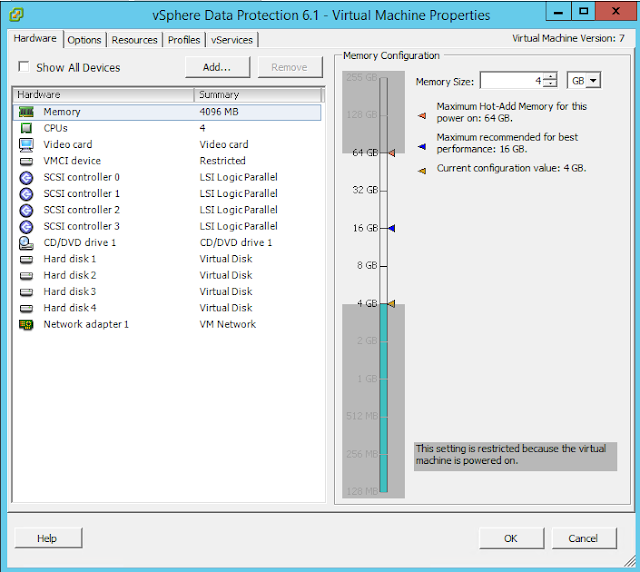Select the Memory row text

click(62, 112)
